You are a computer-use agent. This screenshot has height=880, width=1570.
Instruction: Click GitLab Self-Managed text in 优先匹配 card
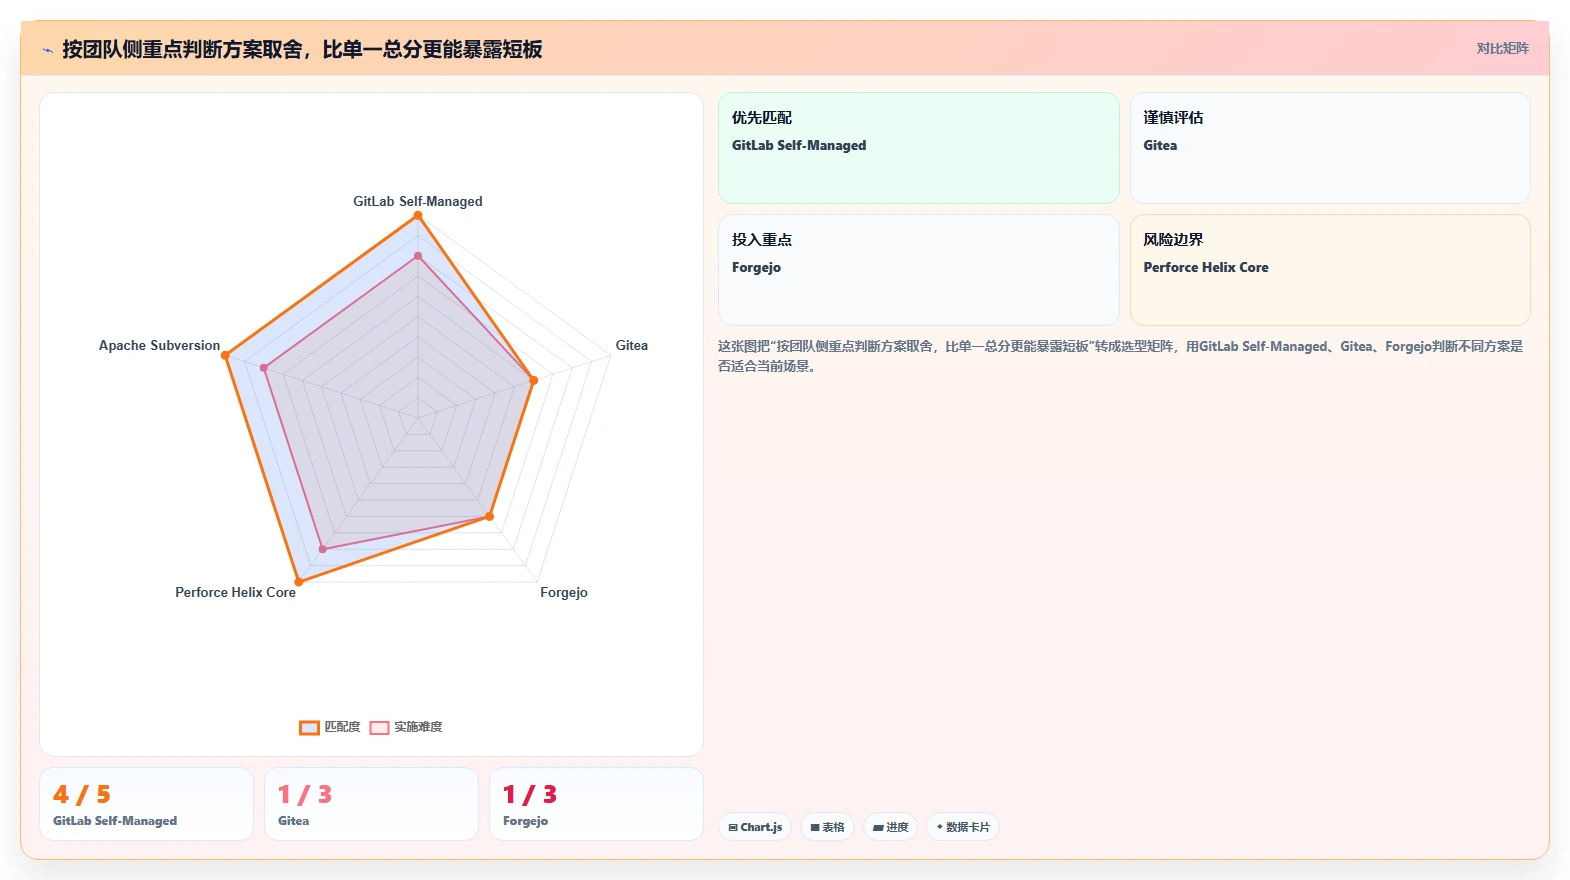[x=799, y=145]
